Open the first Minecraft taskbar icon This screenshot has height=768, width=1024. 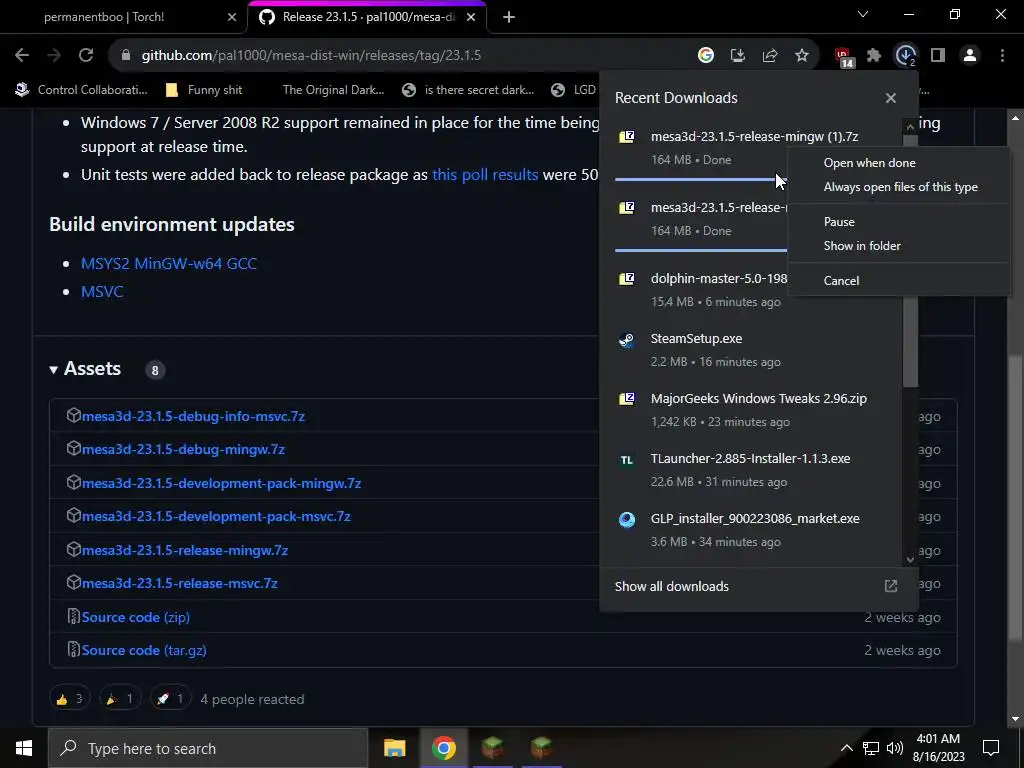(492, 748)
